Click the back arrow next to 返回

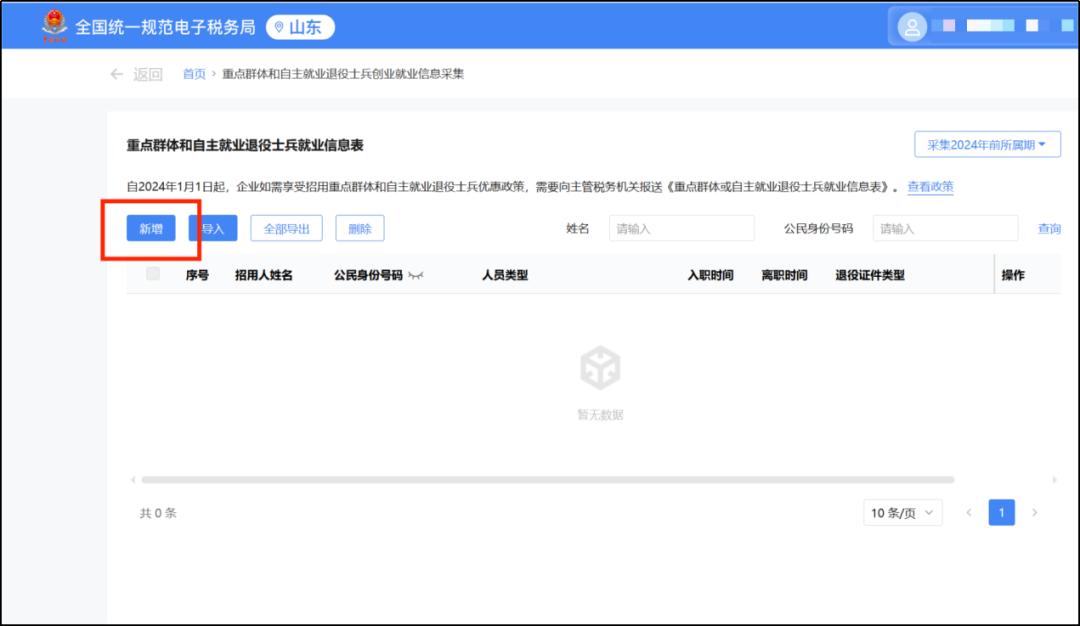pos(117,74)
